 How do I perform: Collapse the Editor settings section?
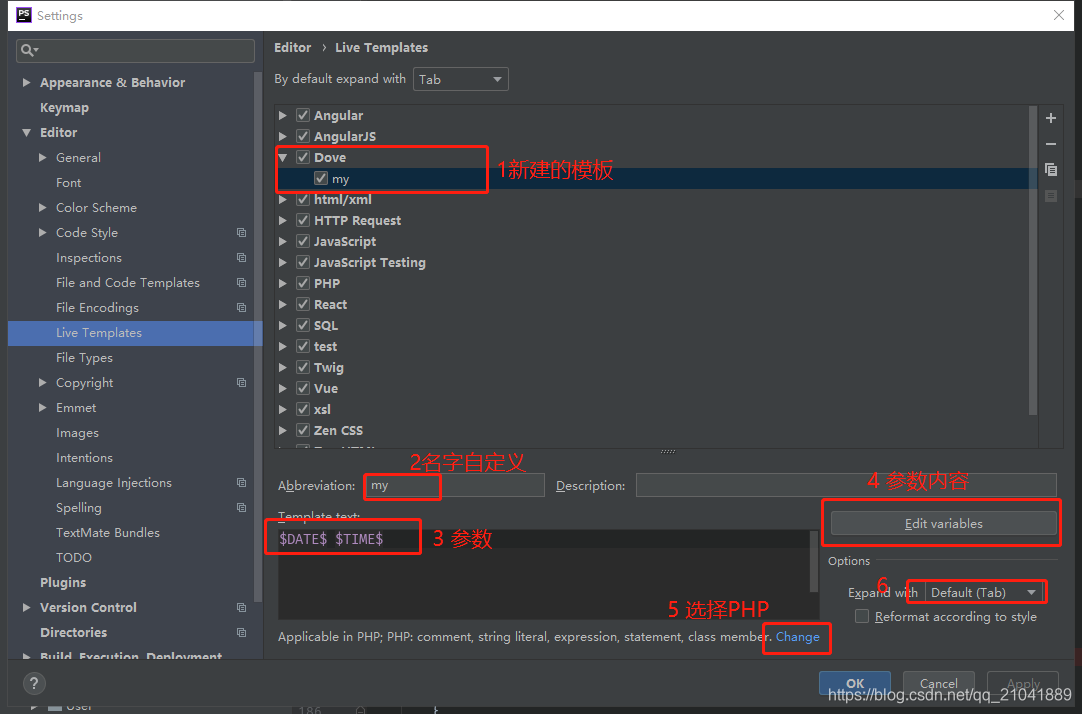tap(26, 132)
